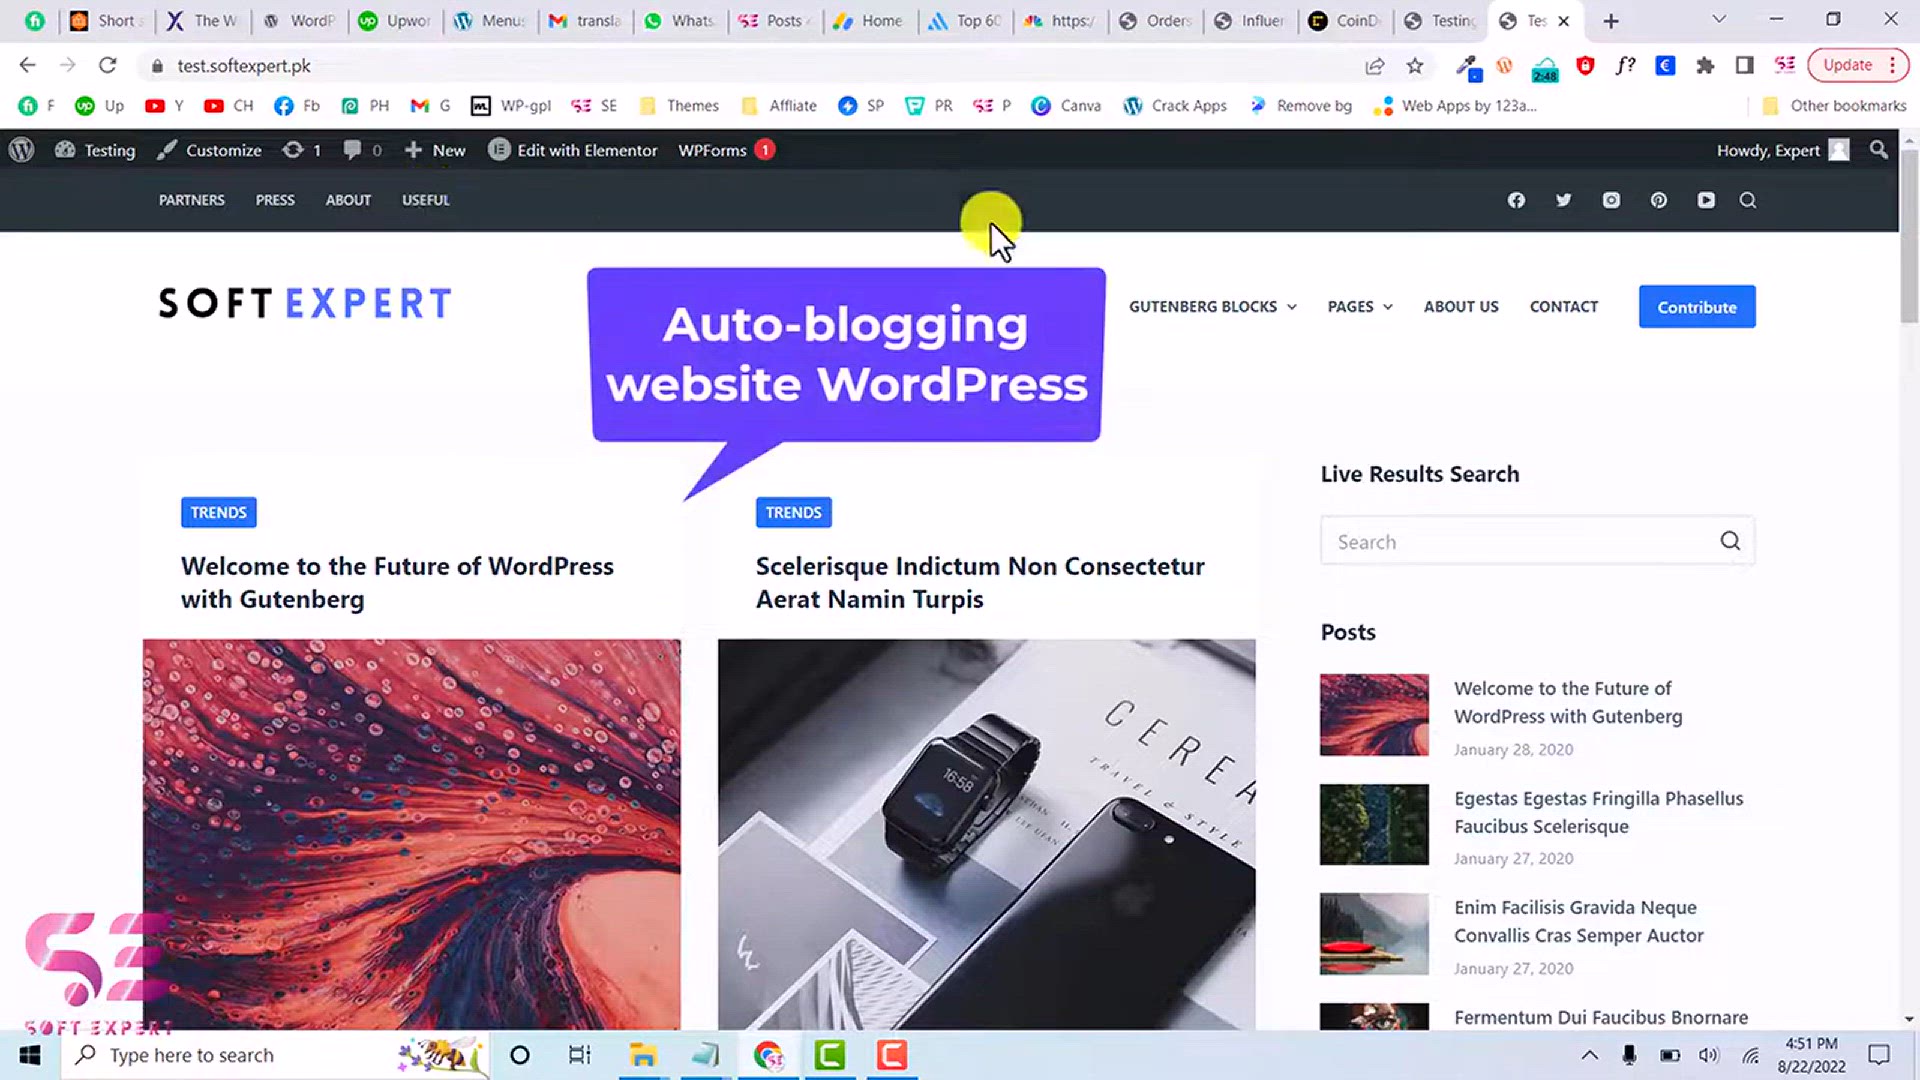Open sidebar post Enim Facilisis Gravida
This screenshot has height=1080, width=1920.
tap(1578, 921)
